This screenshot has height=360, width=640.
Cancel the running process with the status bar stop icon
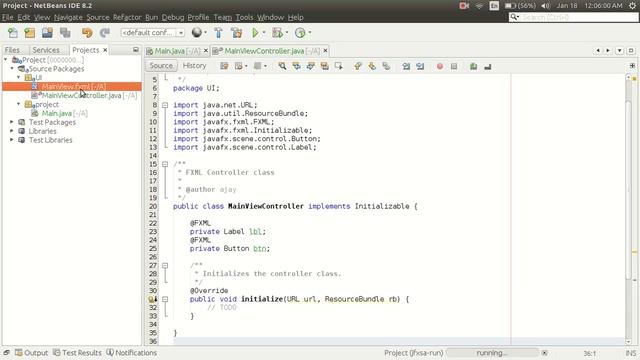544,353
